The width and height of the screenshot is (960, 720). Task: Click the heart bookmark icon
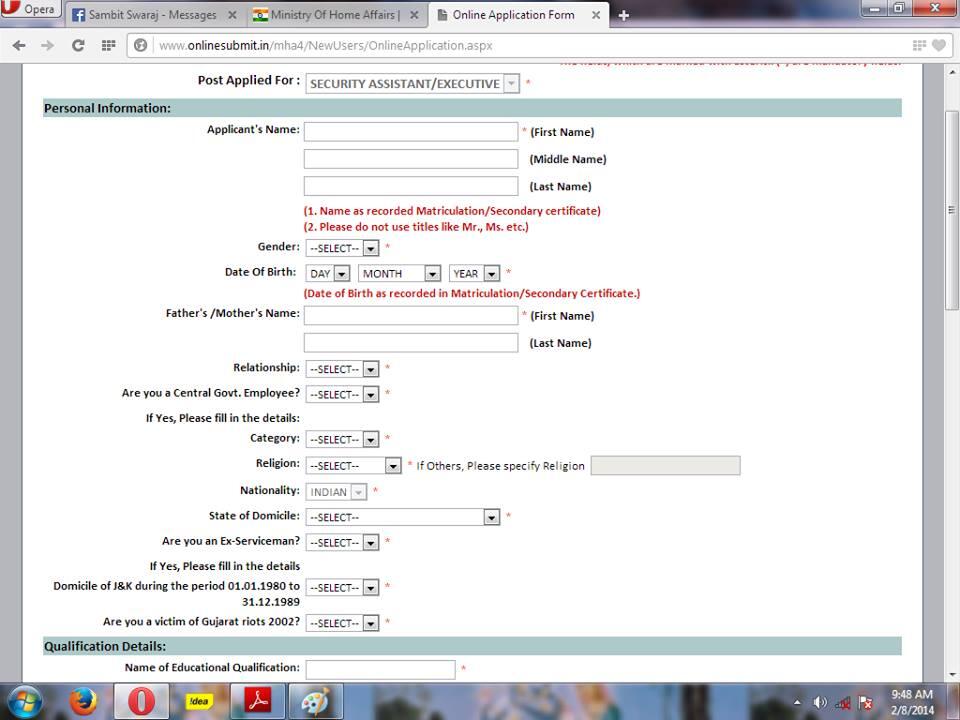coord(939,45)
